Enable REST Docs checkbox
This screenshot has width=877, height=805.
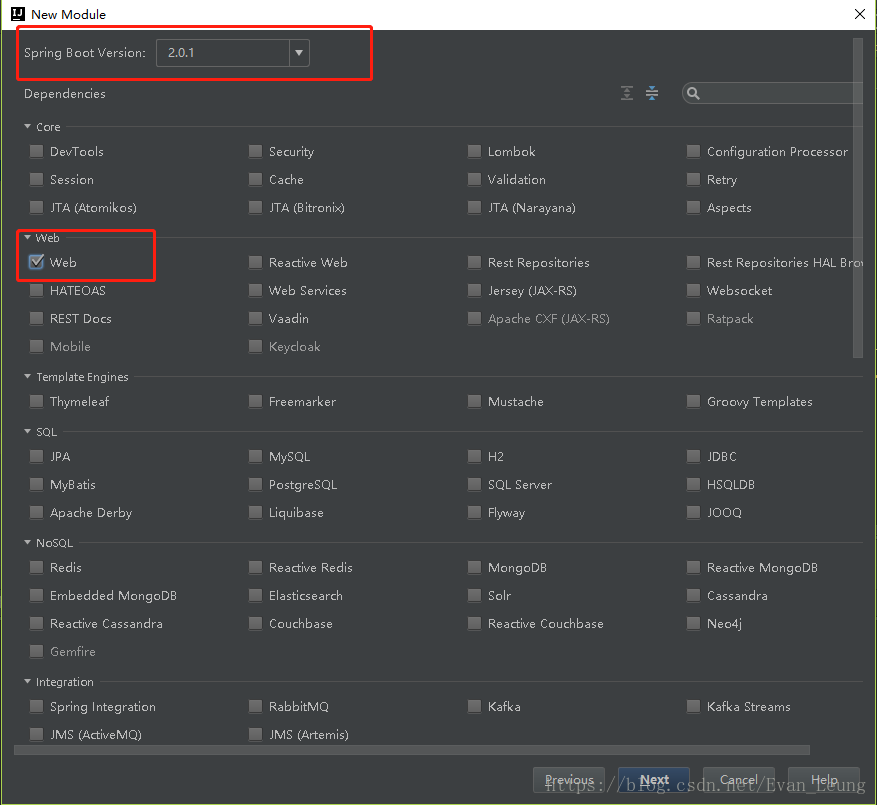pos(36,318)
